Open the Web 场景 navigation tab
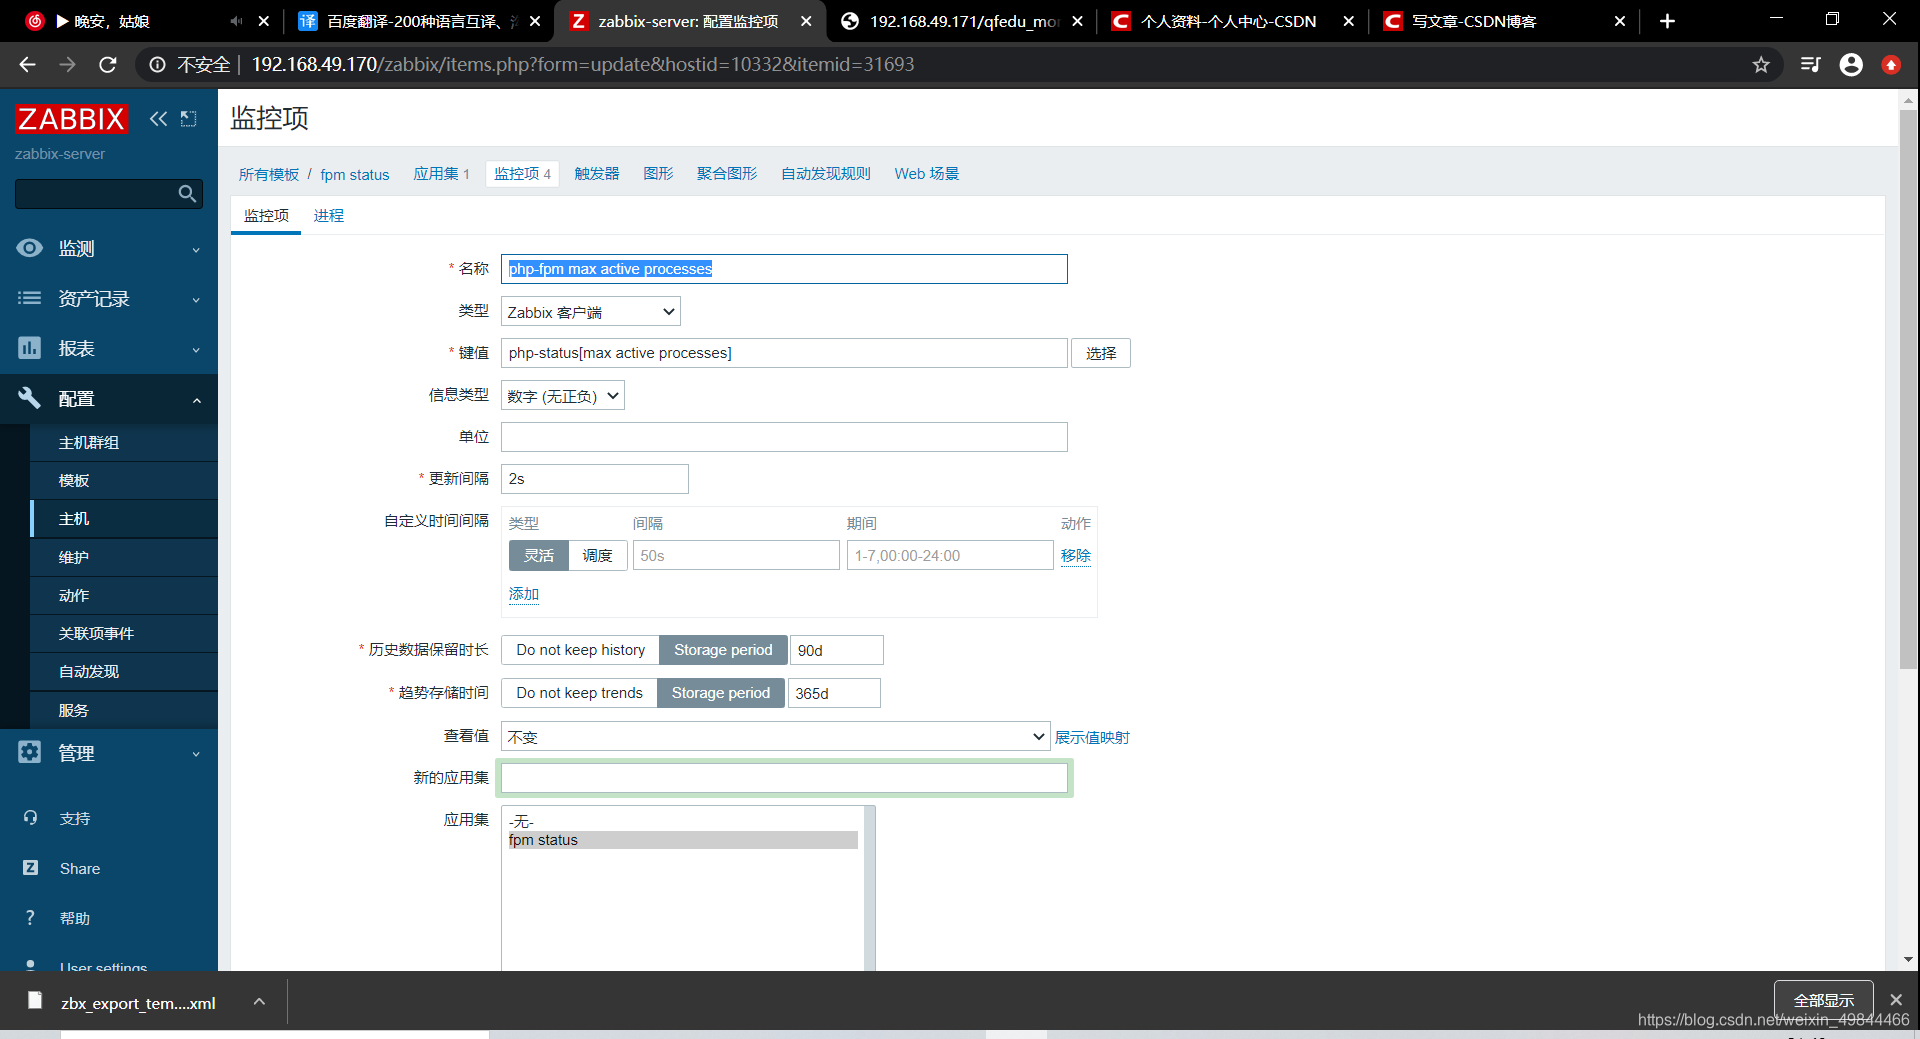1920x1039 pixels. [926, 174]
